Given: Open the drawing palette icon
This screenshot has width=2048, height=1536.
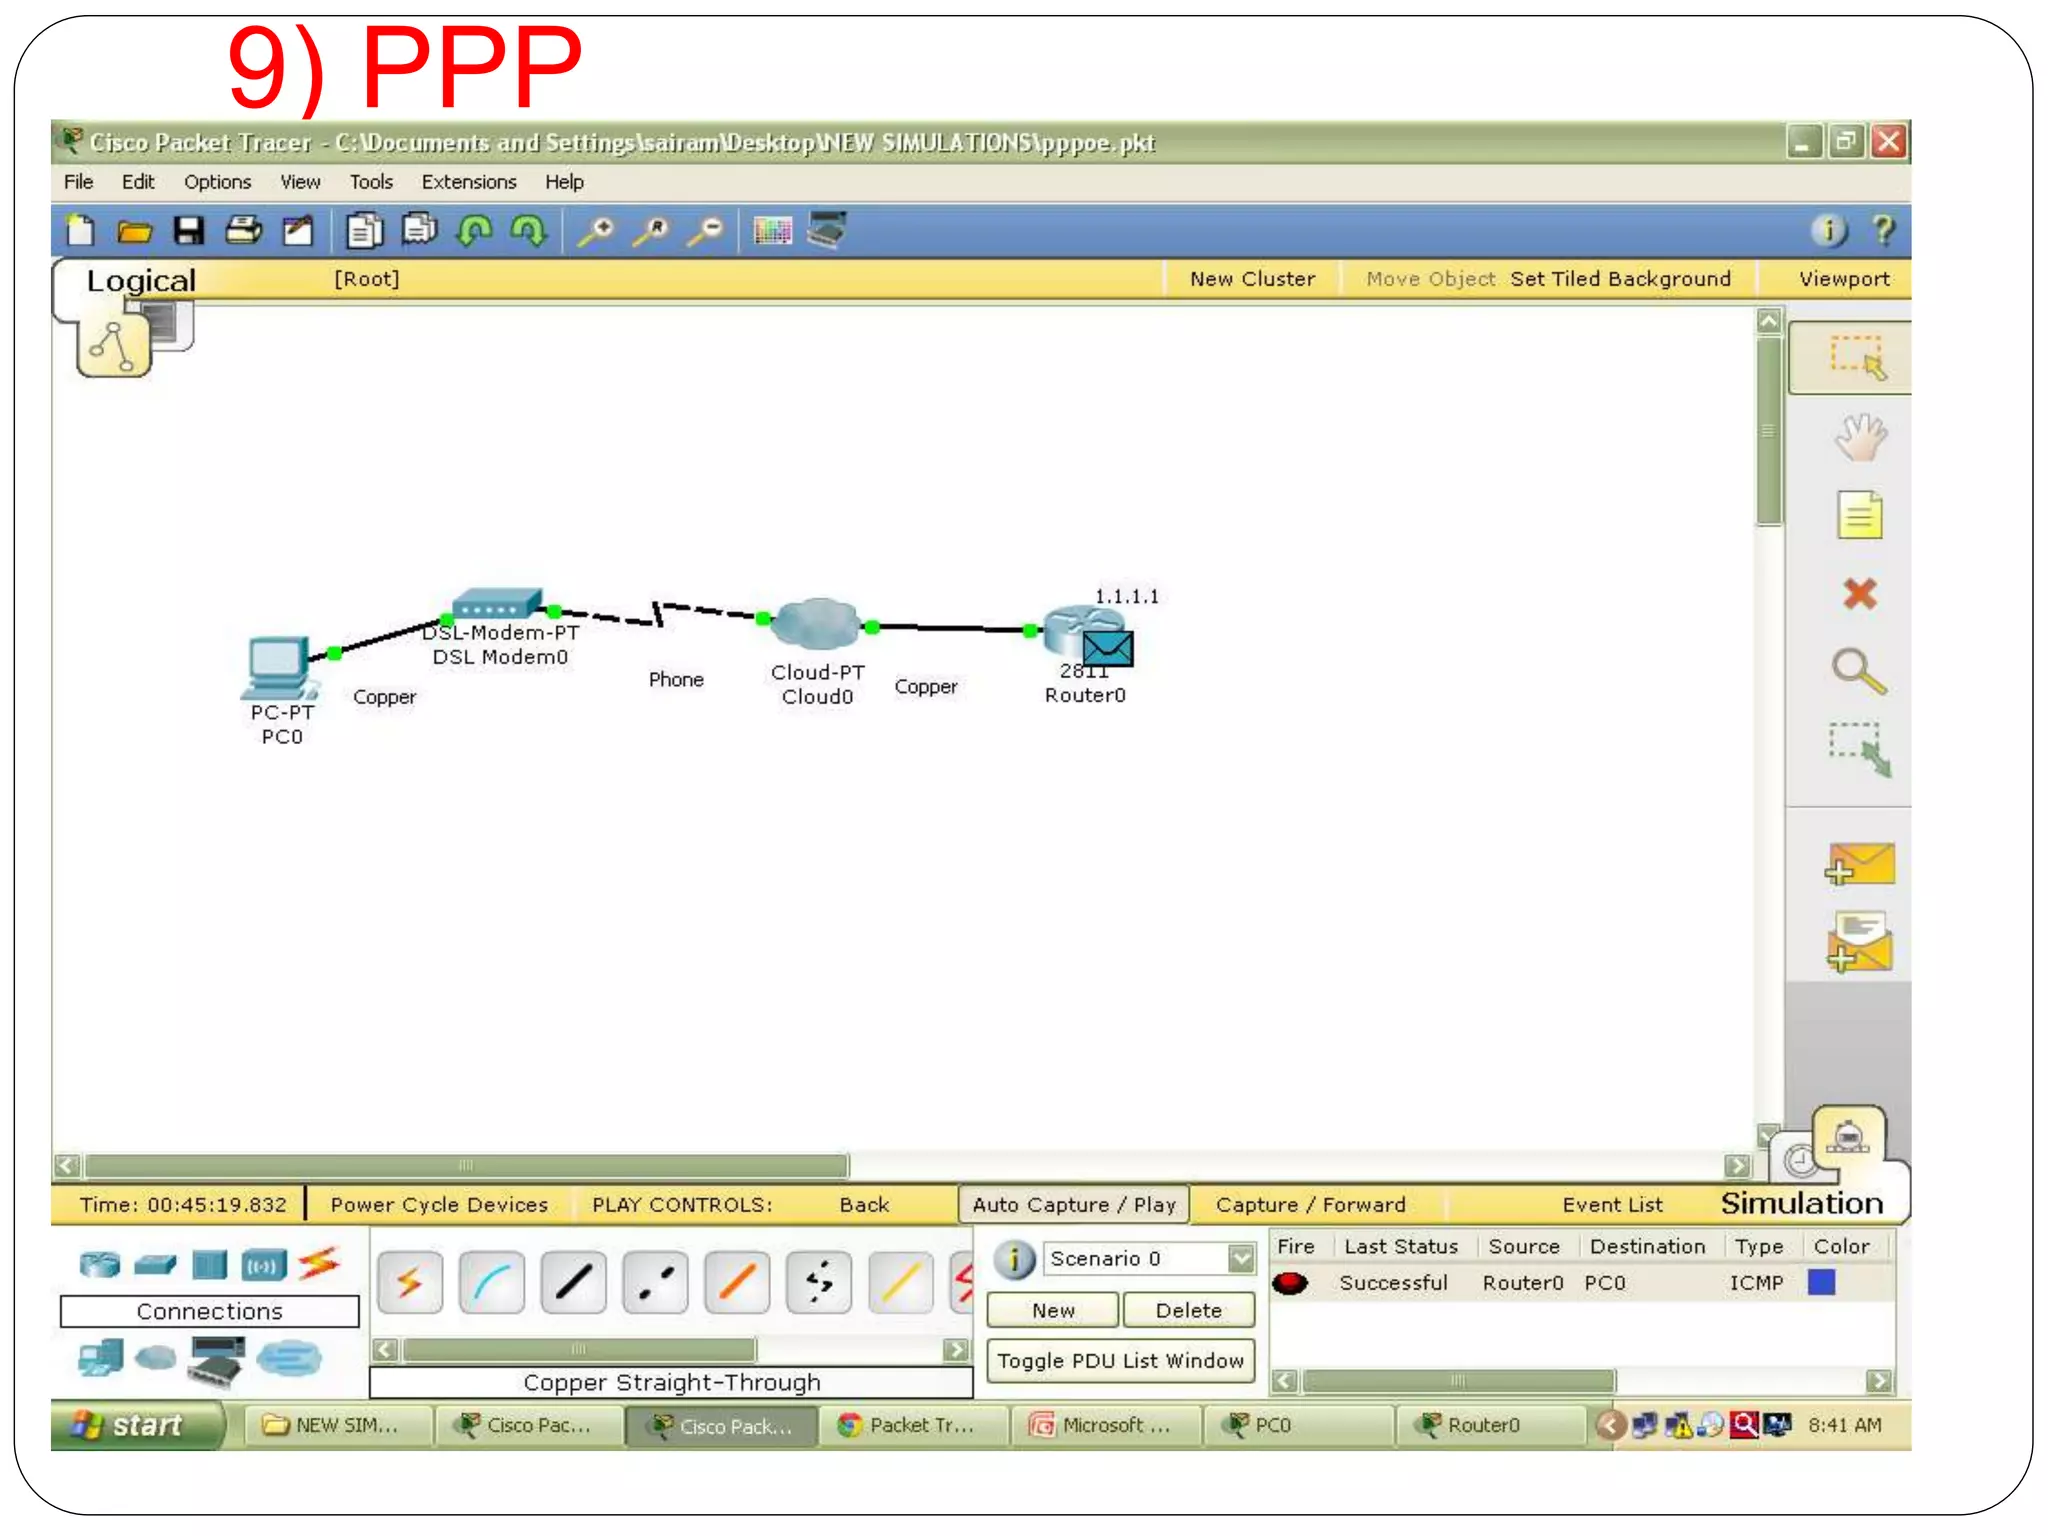Looking at the screenshot, I should 772,231.
